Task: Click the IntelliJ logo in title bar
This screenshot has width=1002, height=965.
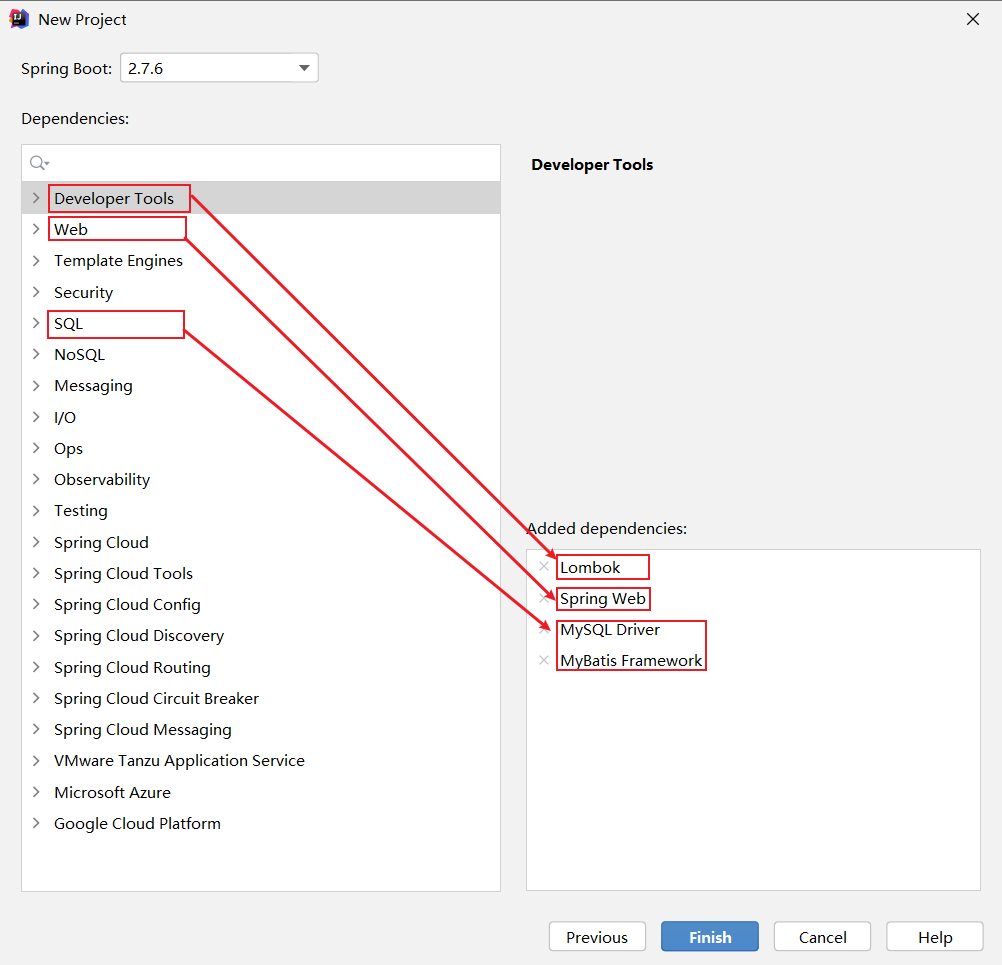Action: click(19, 19)
